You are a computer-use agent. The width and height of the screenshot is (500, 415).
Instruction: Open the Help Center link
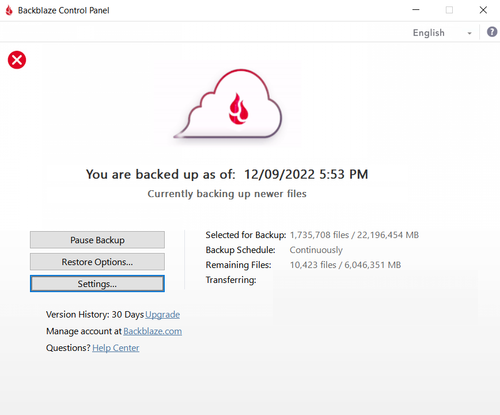click(x=116, y=348)
